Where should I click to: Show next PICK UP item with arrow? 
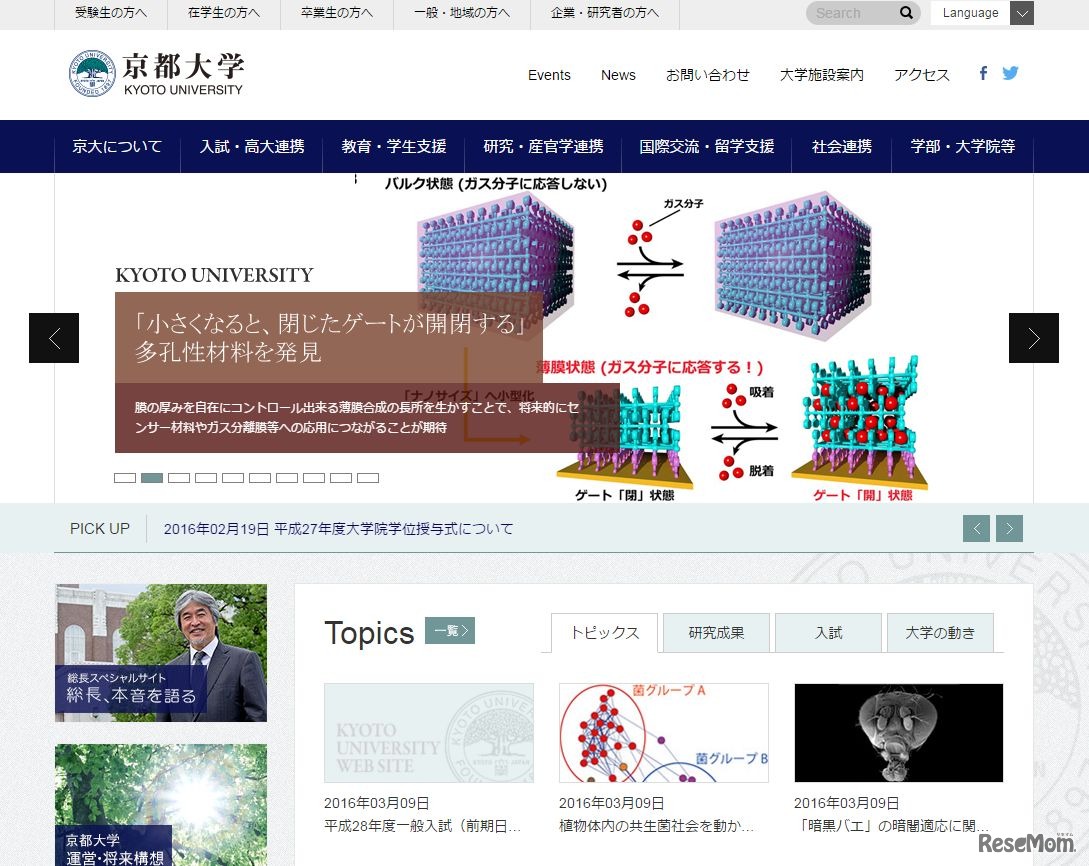point(1009,528)
